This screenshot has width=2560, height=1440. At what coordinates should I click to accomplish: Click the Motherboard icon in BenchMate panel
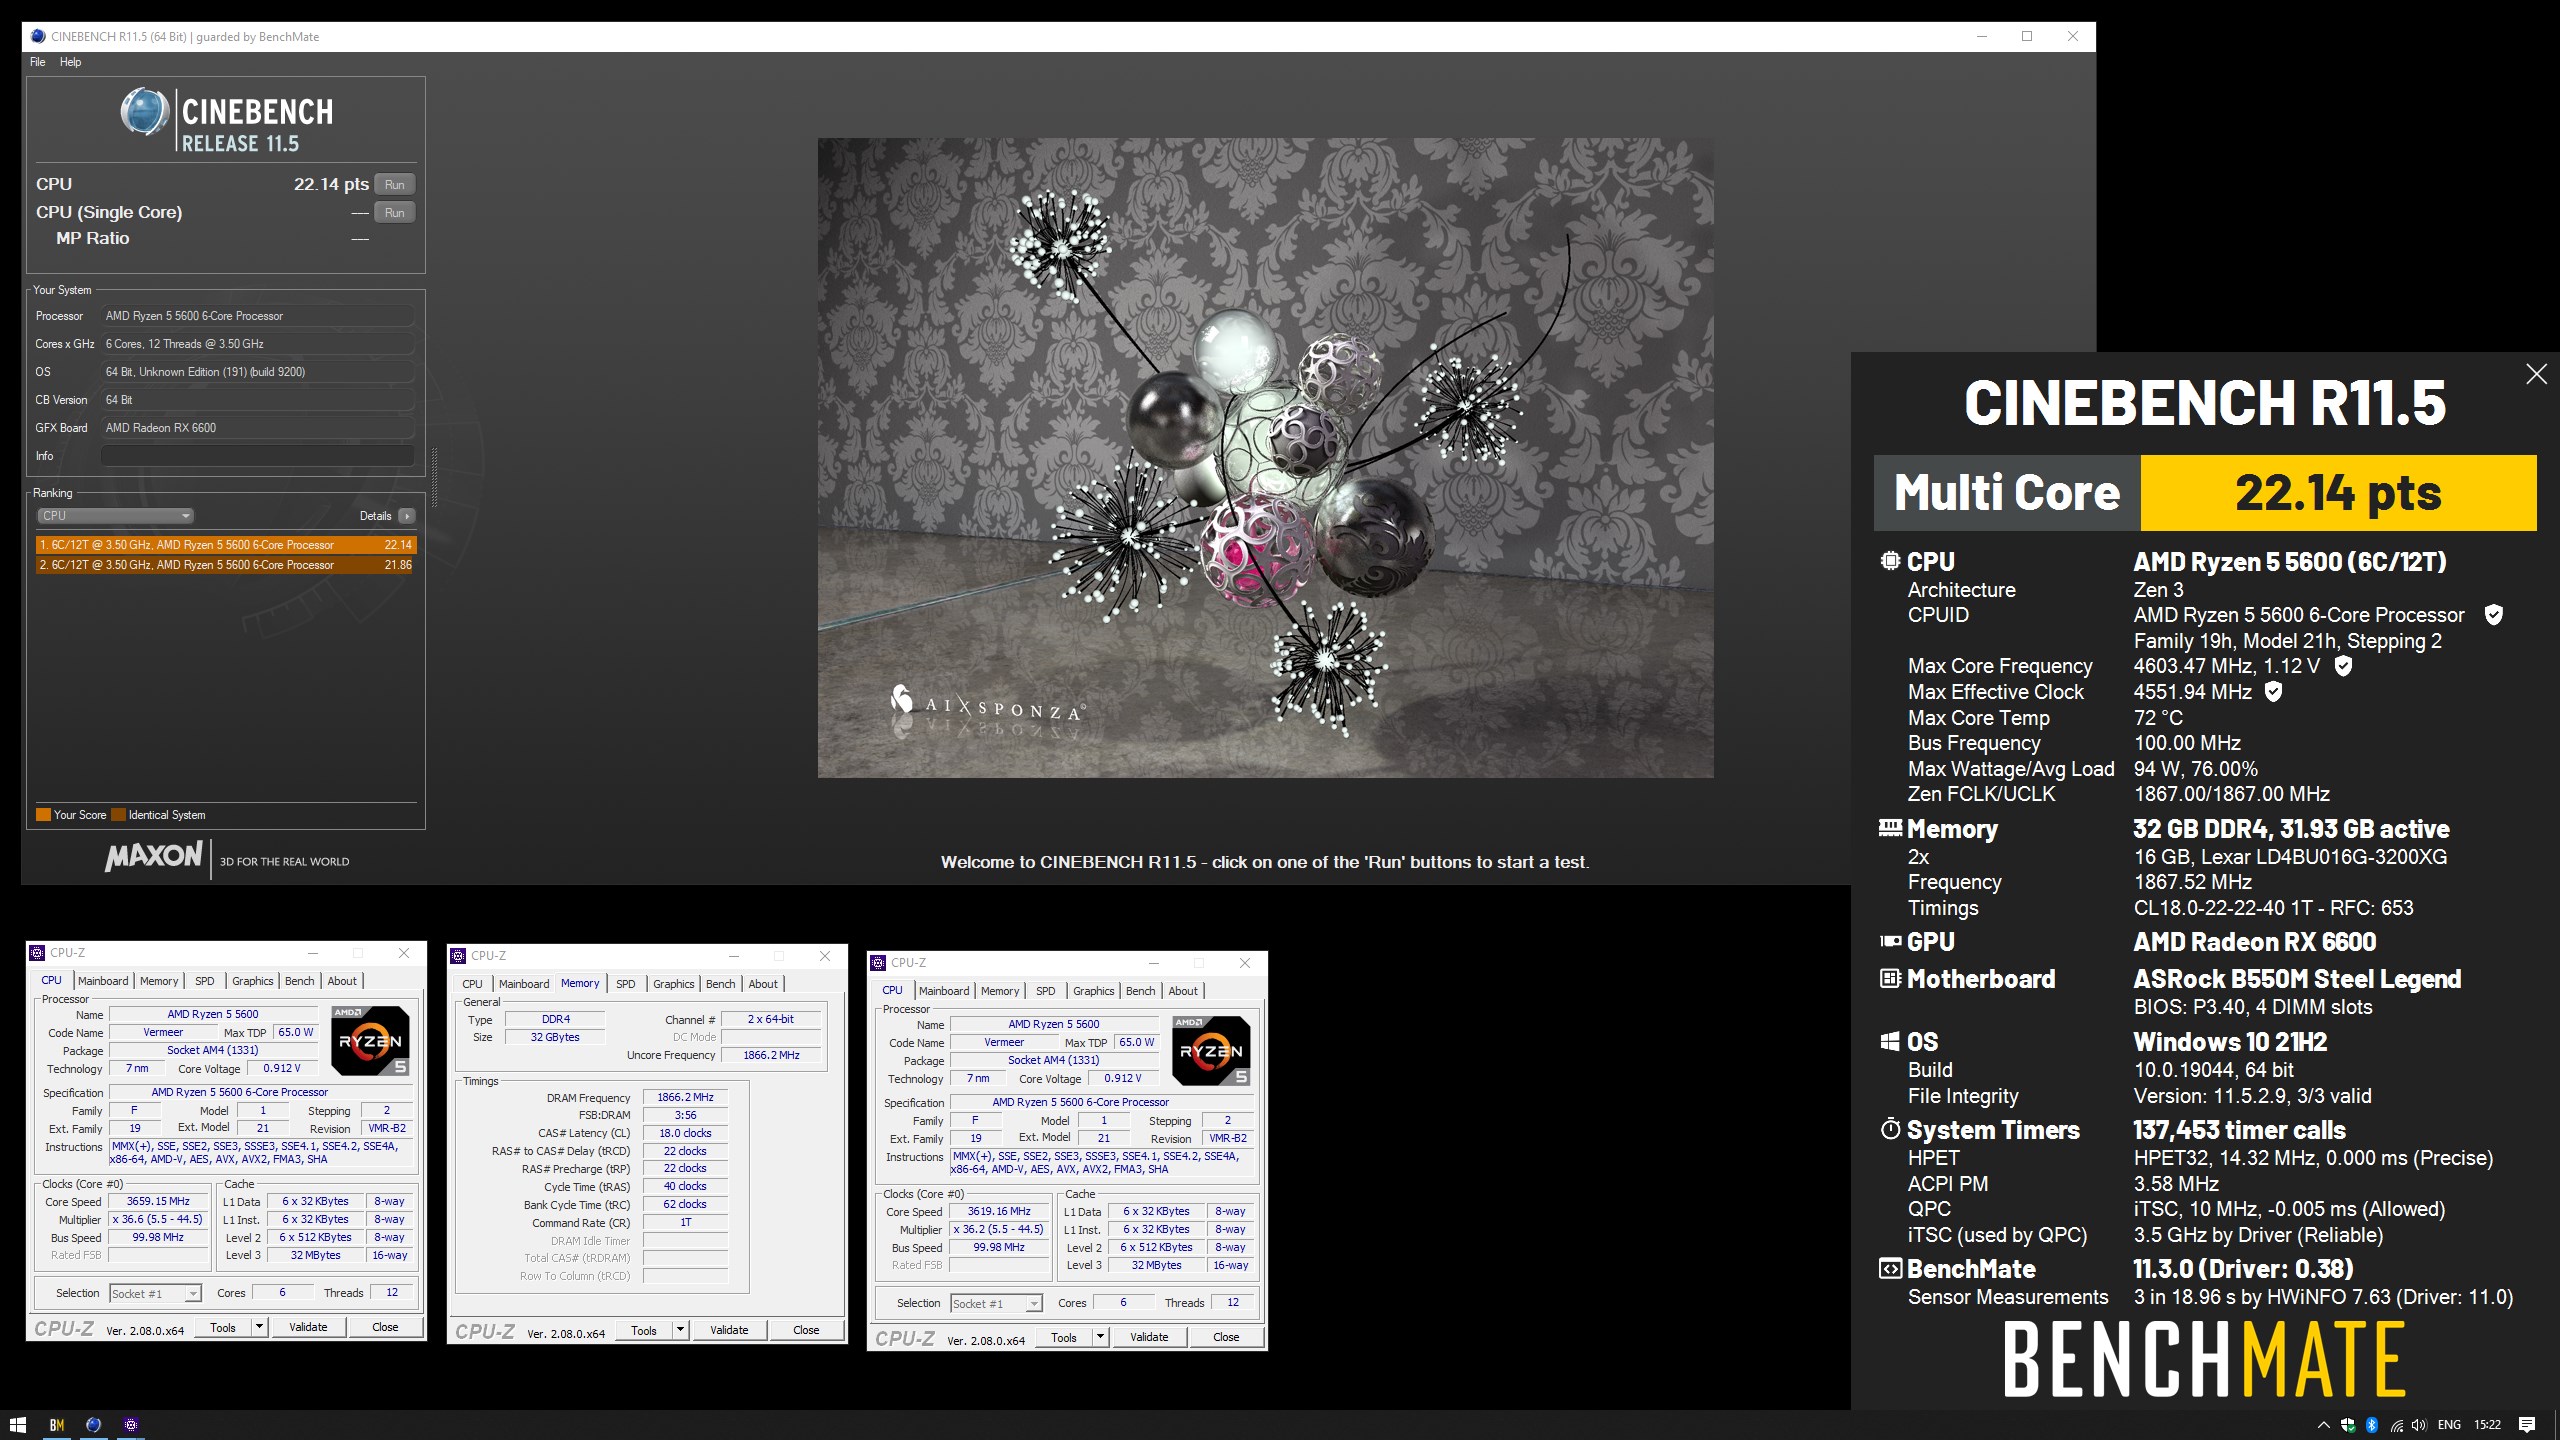(x=1890, y=979)
